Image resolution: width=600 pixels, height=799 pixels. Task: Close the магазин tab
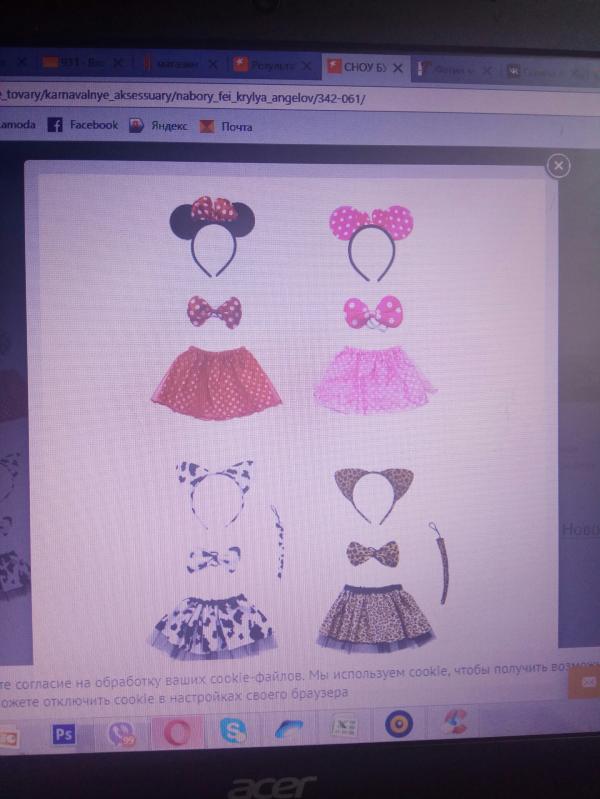click(213, 65)
